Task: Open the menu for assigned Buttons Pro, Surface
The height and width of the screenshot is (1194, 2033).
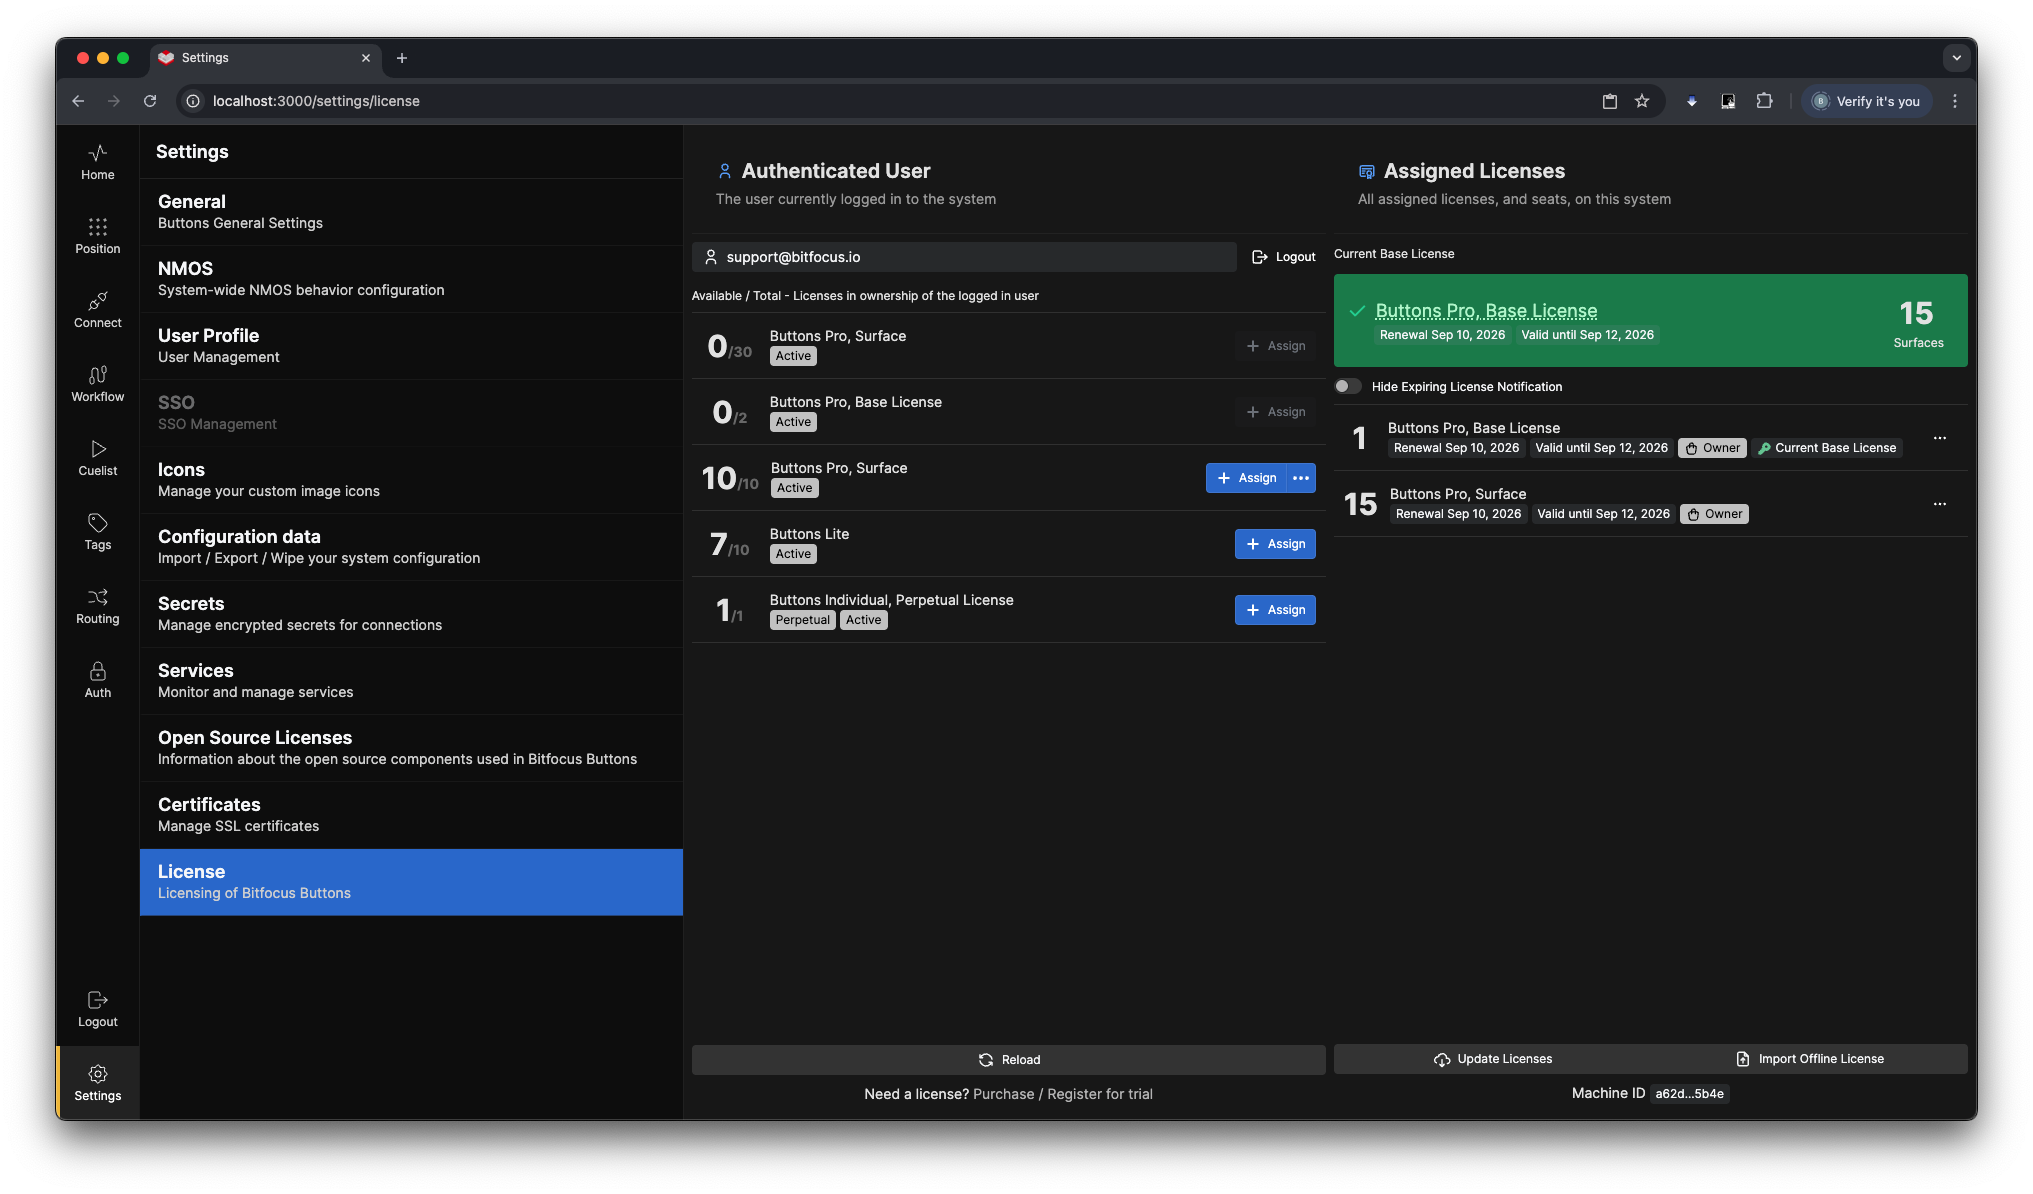Action: pyautogui.click(x=1940, y=504)
